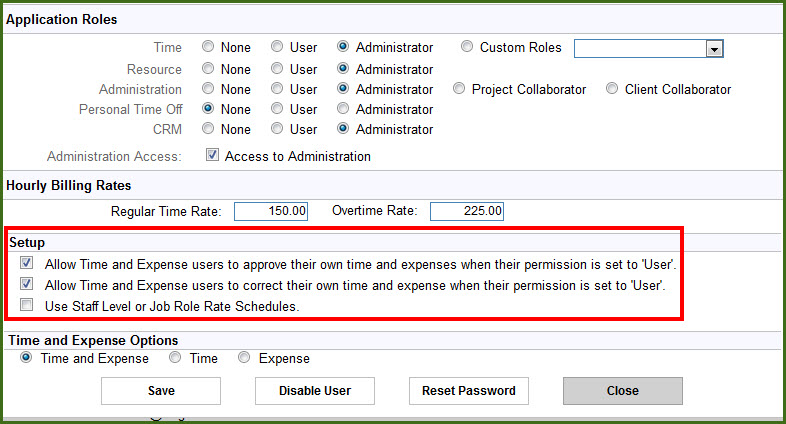Select Project Collaborator radio option
This screenshot has height=424, width=786.
pos(459,89)
